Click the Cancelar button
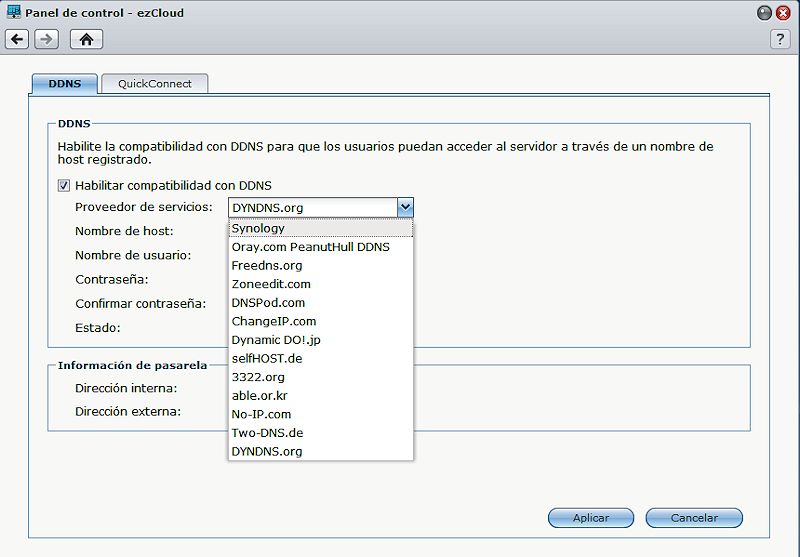 click(694, 518)
